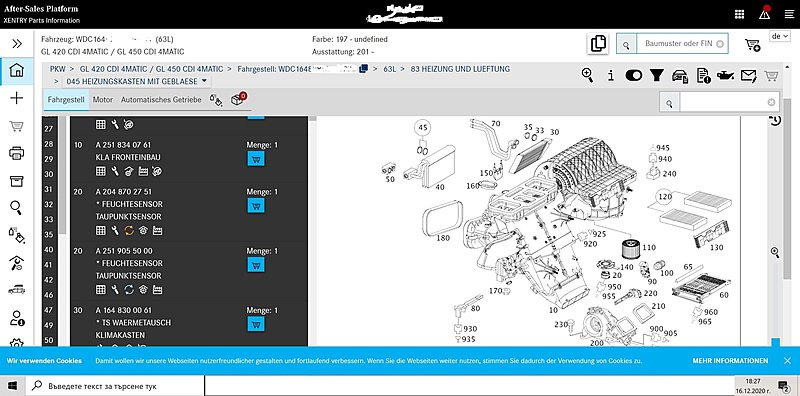This screenshot has height=396, width=800.
Task: Click the zoom magnifier icon in toolbar
Action: click(x=588, y=76)
